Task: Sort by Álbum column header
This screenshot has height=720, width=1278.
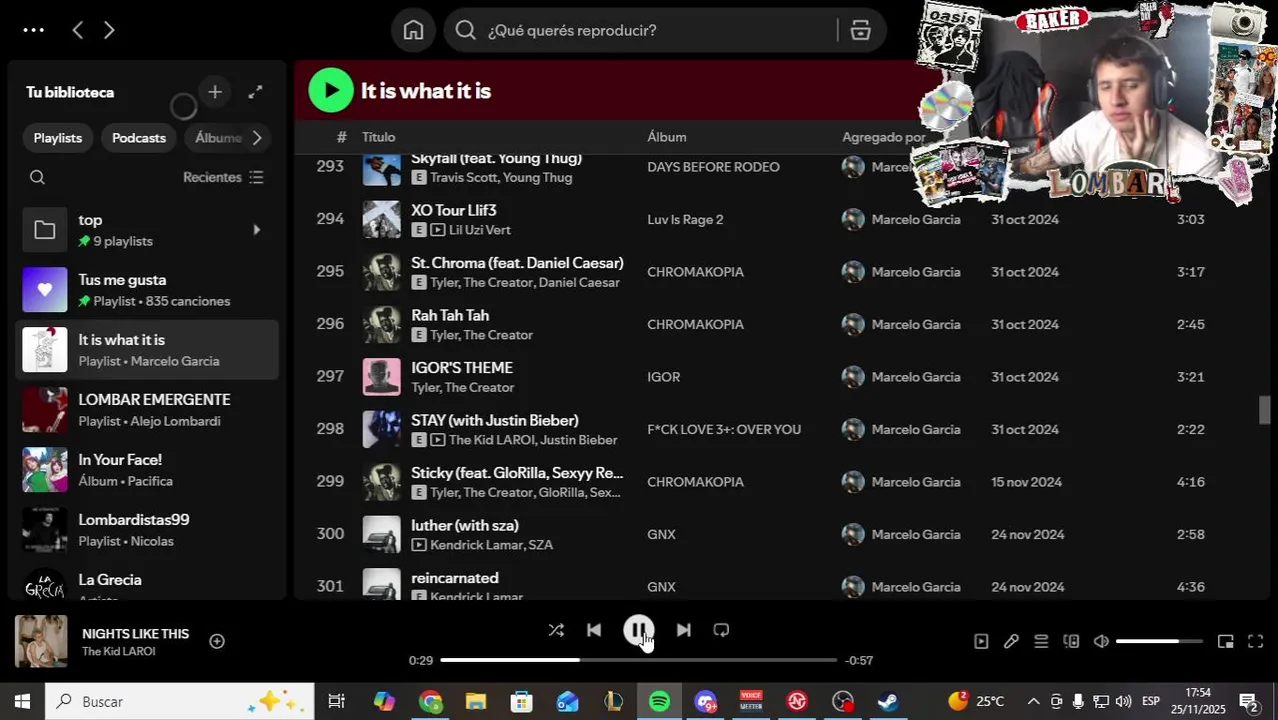Action: coord(666,137)
